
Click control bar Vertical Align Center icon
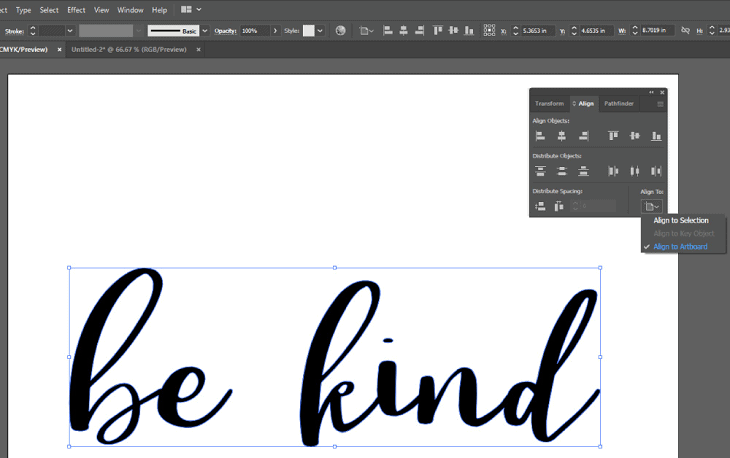point(453,31)
